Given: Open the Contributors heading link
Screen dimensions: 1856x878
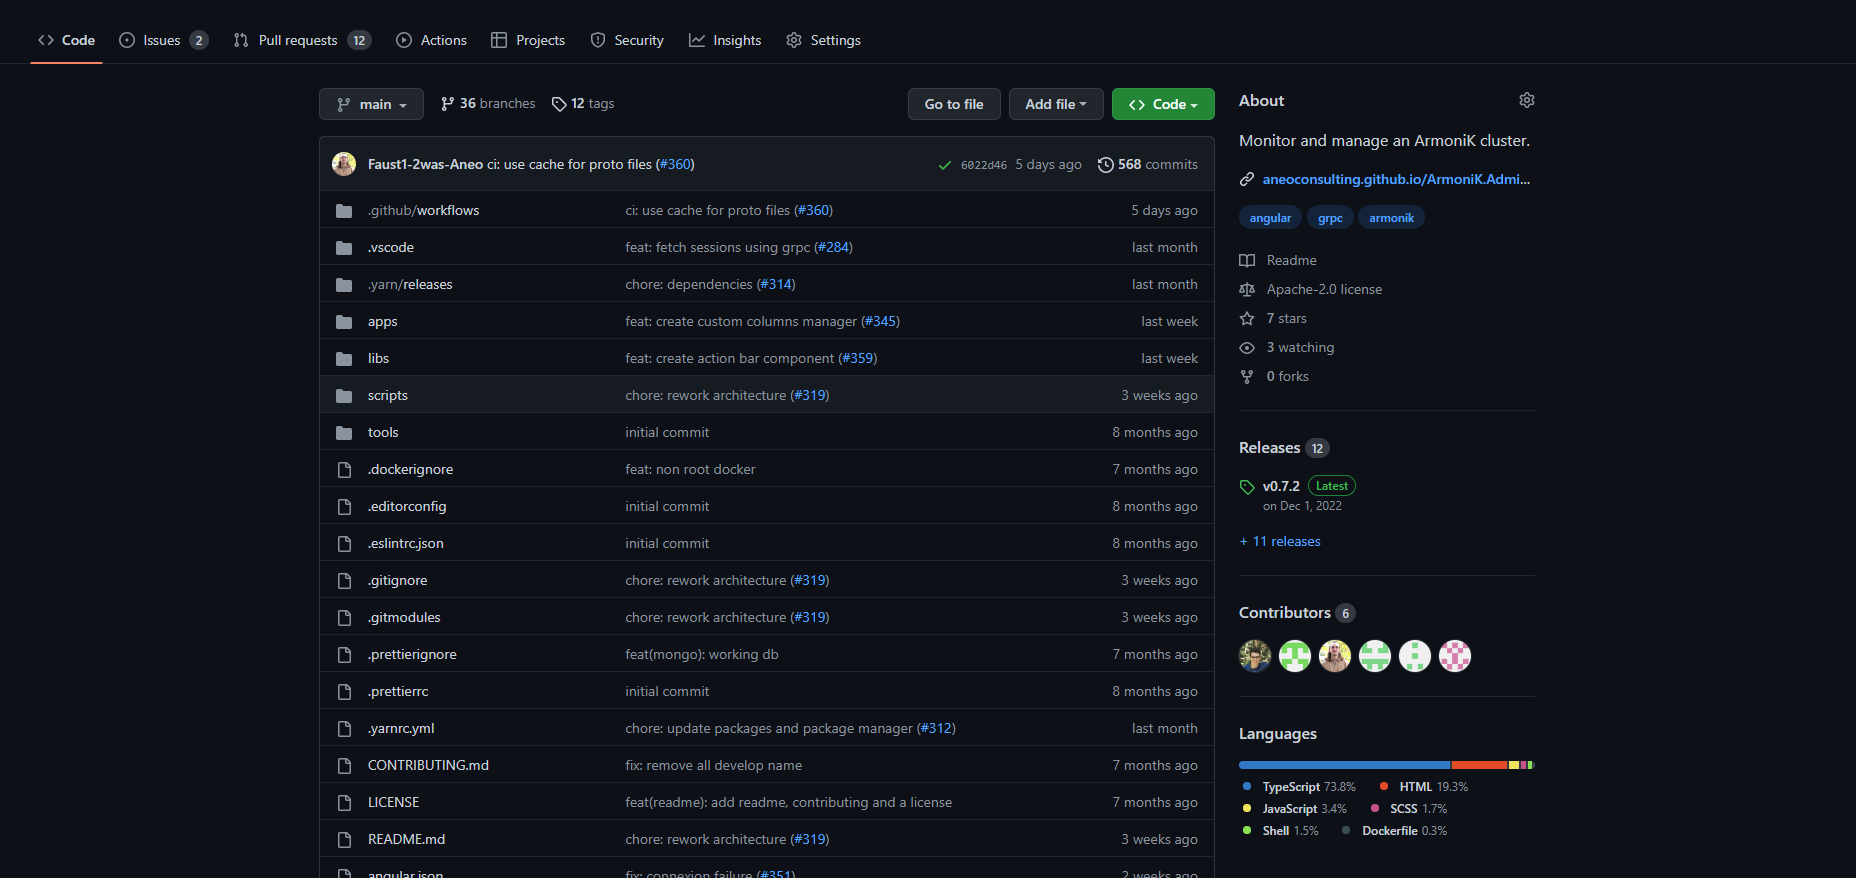Looking at the screenshot, I should (1297, 613).
